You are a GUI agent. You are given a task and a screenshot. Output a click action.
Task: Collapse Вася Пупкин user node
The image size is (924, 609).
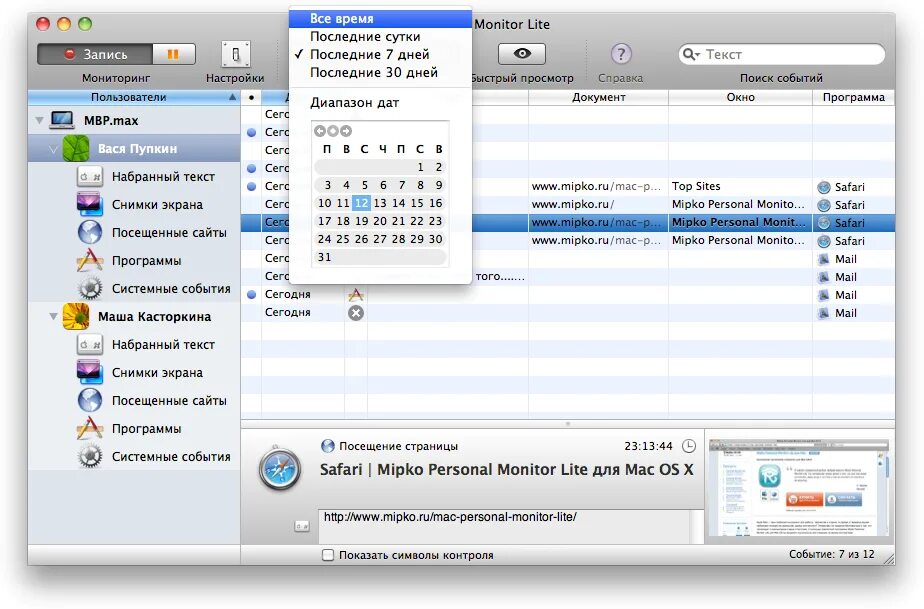[x=54, y=149]
